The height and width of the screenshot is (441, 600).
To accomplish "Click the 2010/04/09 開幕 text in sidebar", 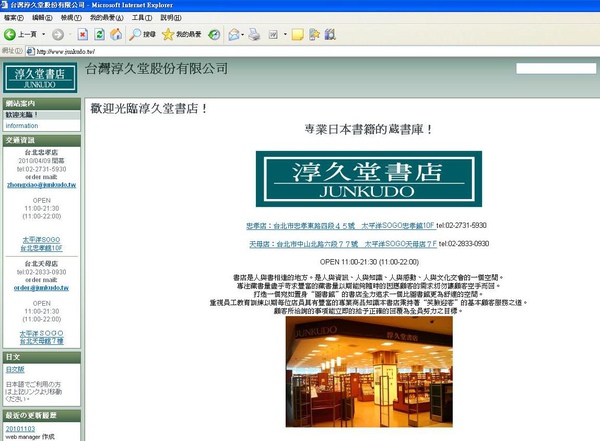I will click(41, 161).
